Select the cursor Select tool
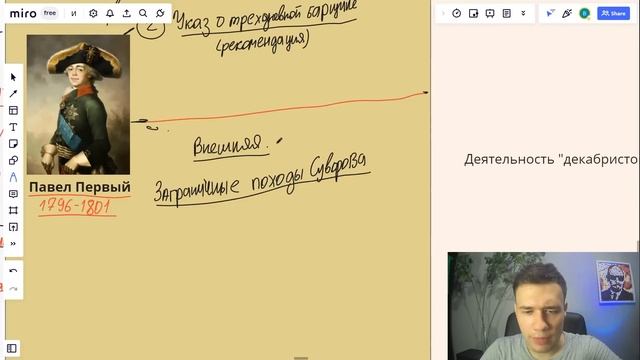 (13, 77)
